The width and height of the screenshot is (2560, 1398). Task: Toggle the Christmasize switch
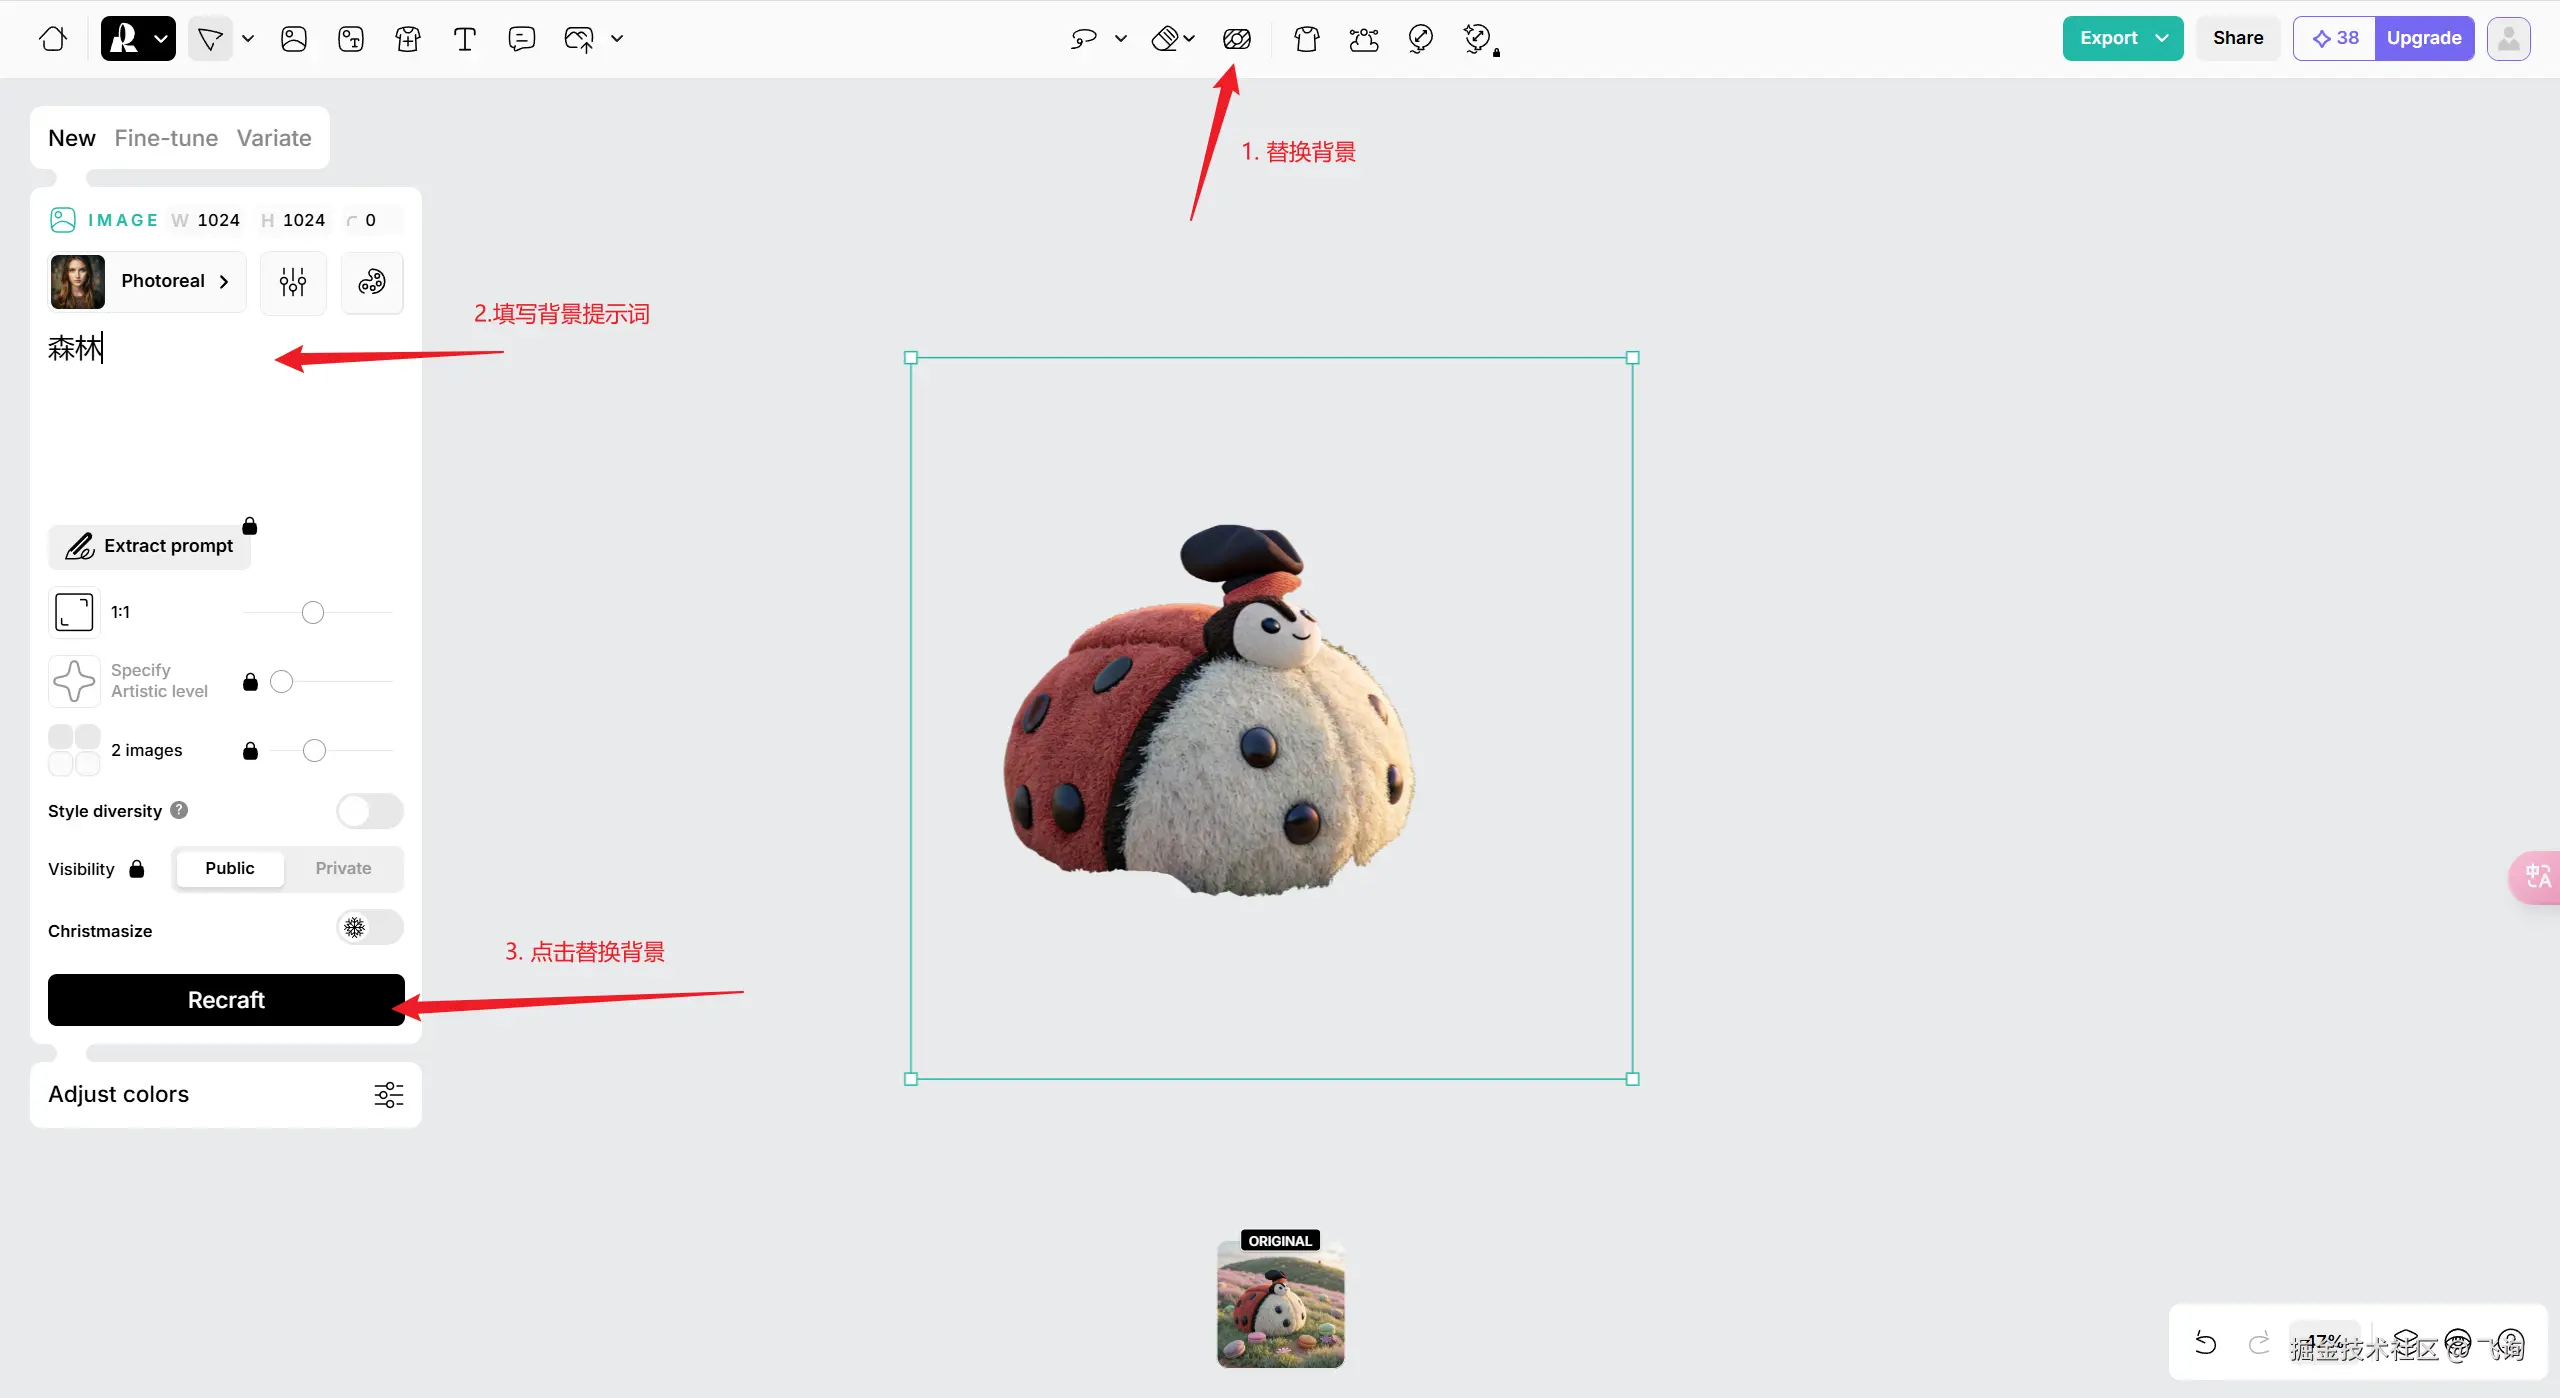370,928
